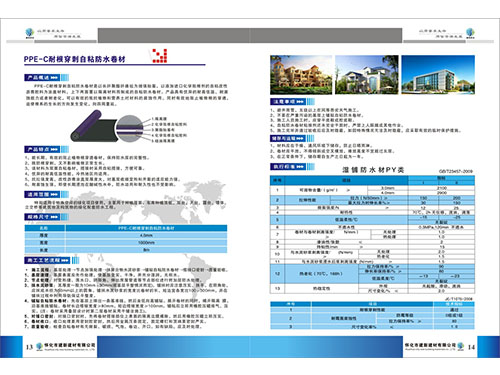Image resolution: width=500 pixels, height=375 pixels.
Task: Select the villa photo on the left
Action: tap(301, 75)
